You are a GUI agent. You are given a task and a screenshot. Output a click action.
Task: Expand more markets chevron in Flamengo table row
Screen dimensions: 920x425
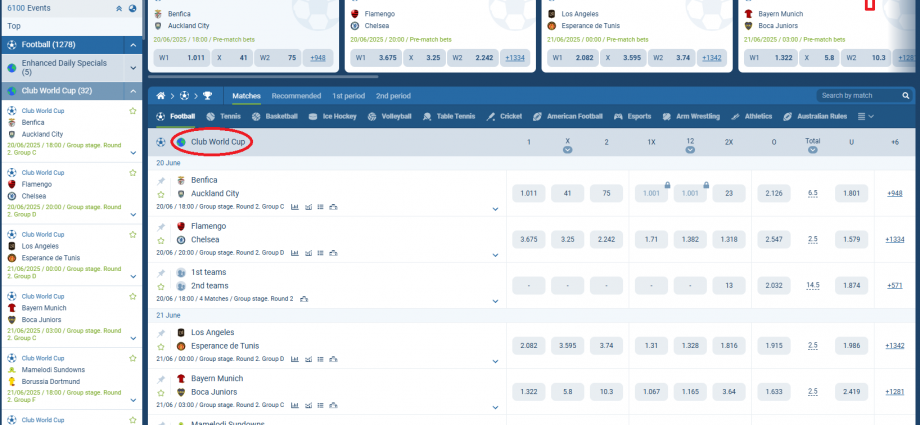click(495, 255)
